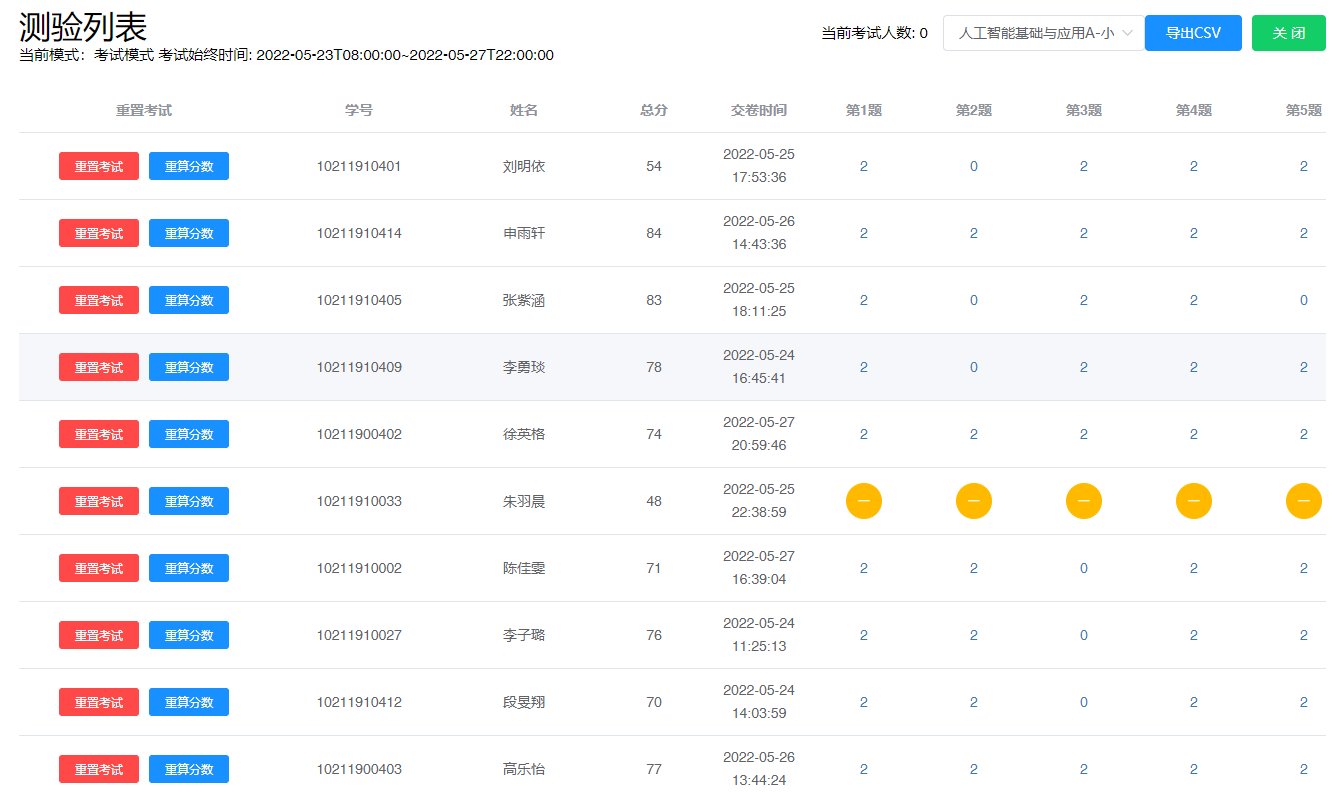Click yellow minus icon in 第3题 column
The image size is (1338, 792).
coord(1083,501)
